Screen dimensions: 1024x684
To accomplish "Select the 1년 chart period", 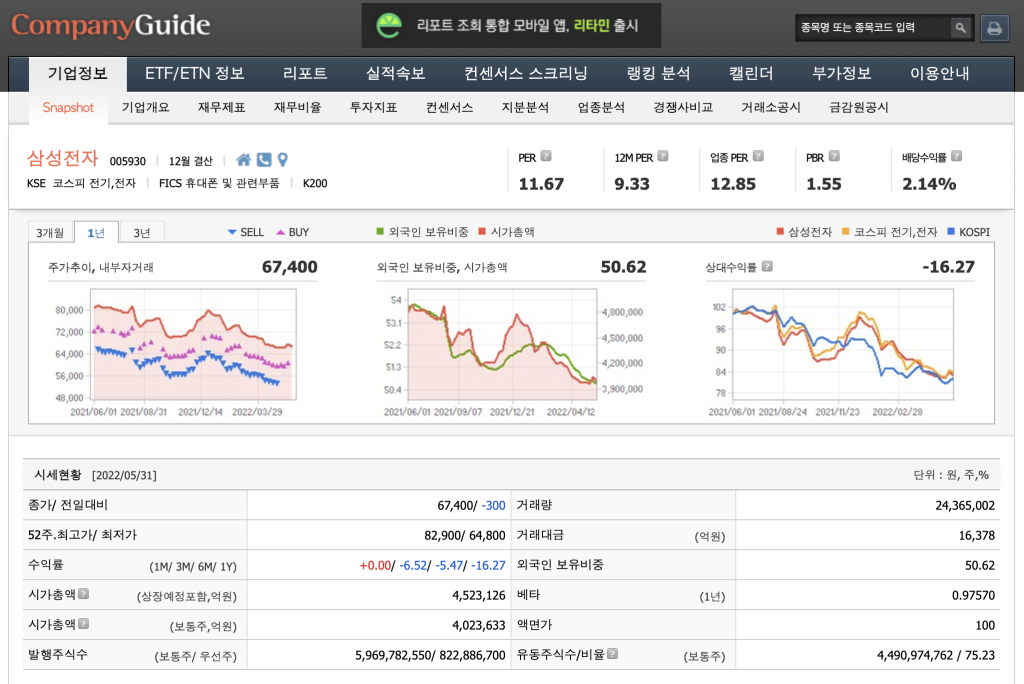I will pyautogui.click(x=96, y=233).
